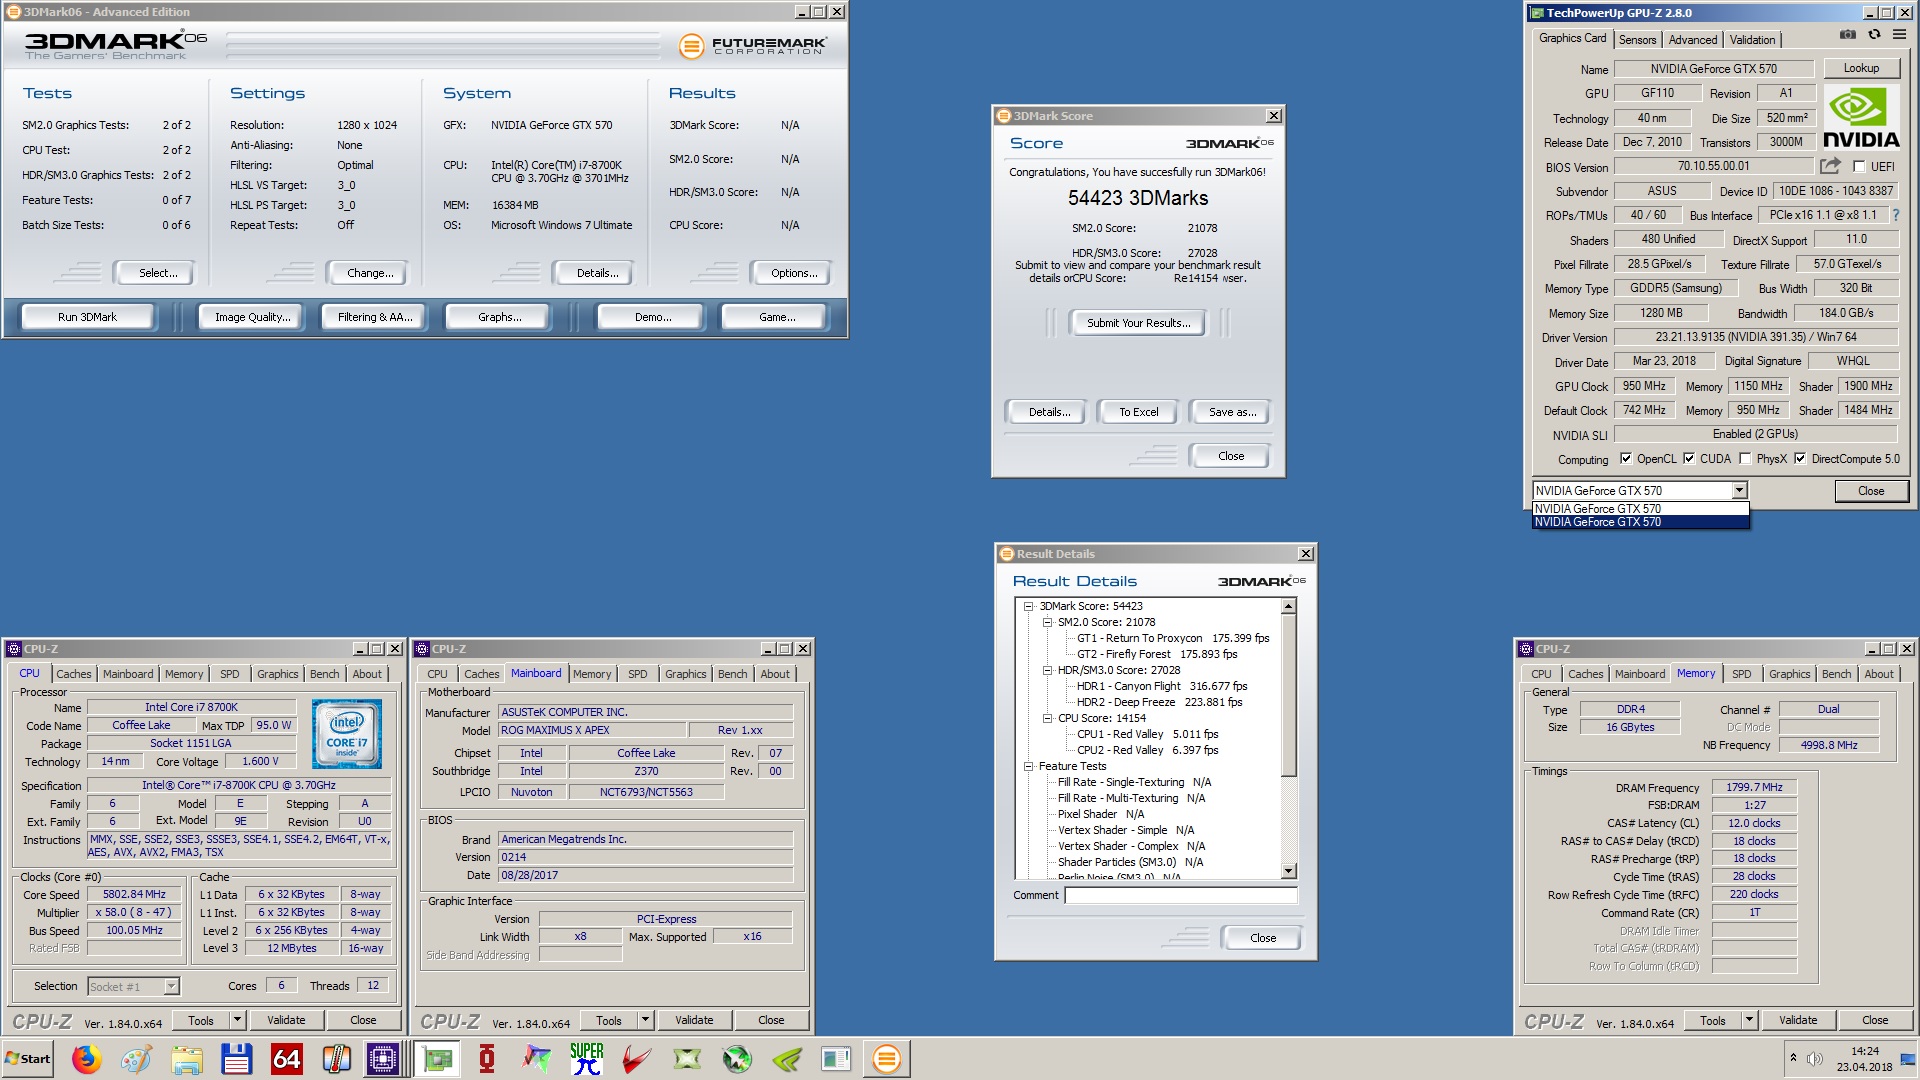Click BIOS export arrow icon in GPU-Z
1920x1080 pixels.
[1830, 166]
